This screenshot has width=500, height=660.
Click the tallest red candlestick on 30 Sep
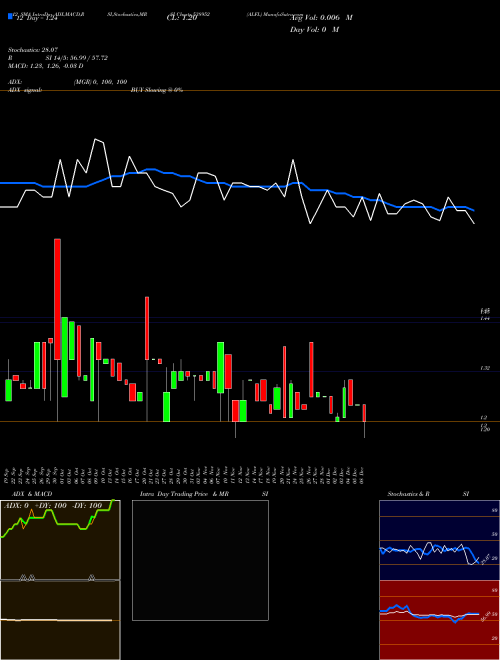point(57,299)
